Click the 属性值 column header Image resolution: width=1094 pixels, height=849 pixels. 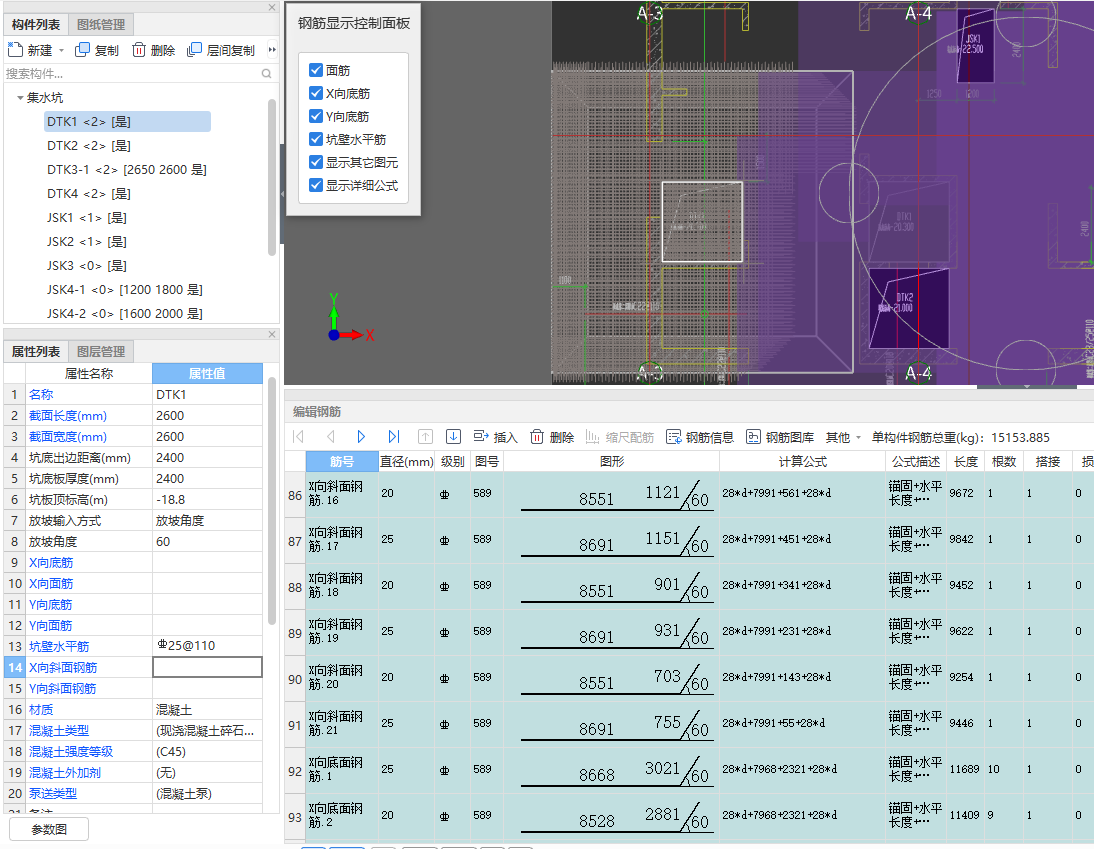pyautogui.click(x=207, y=373)
